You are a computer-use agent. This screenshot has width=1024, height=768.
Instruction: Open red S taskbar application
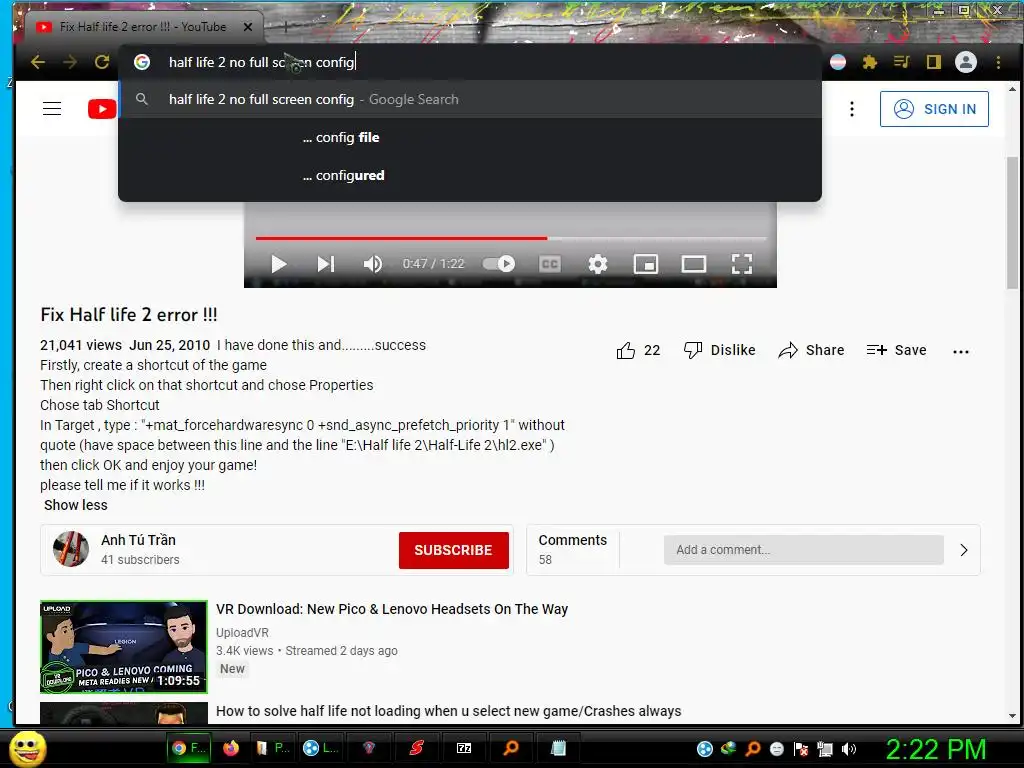(x=417, y=748)
